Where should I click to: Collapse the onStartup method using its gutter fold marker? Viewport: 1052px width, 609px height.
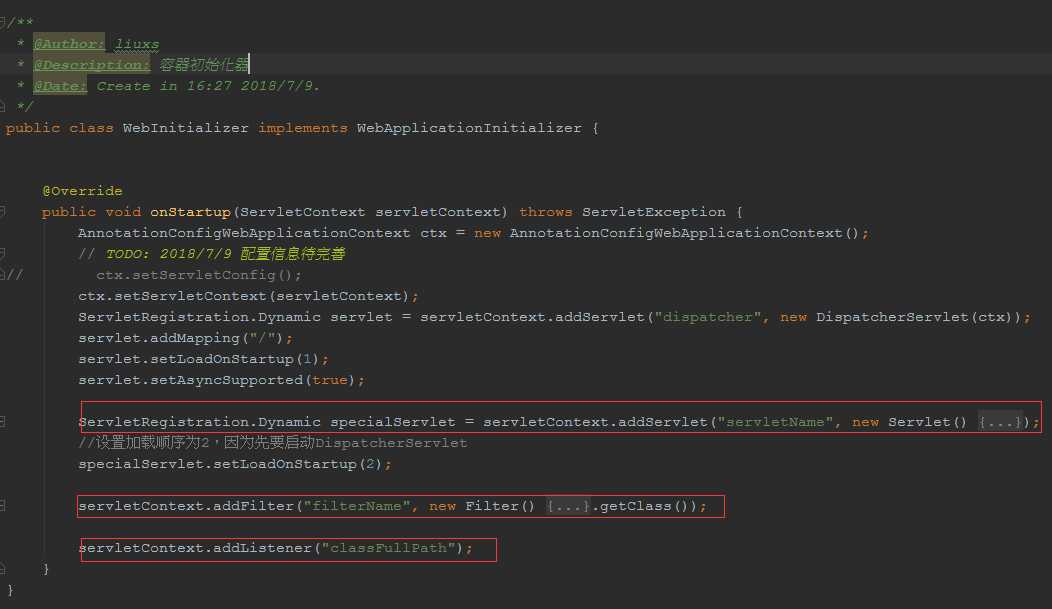(3, 212)
